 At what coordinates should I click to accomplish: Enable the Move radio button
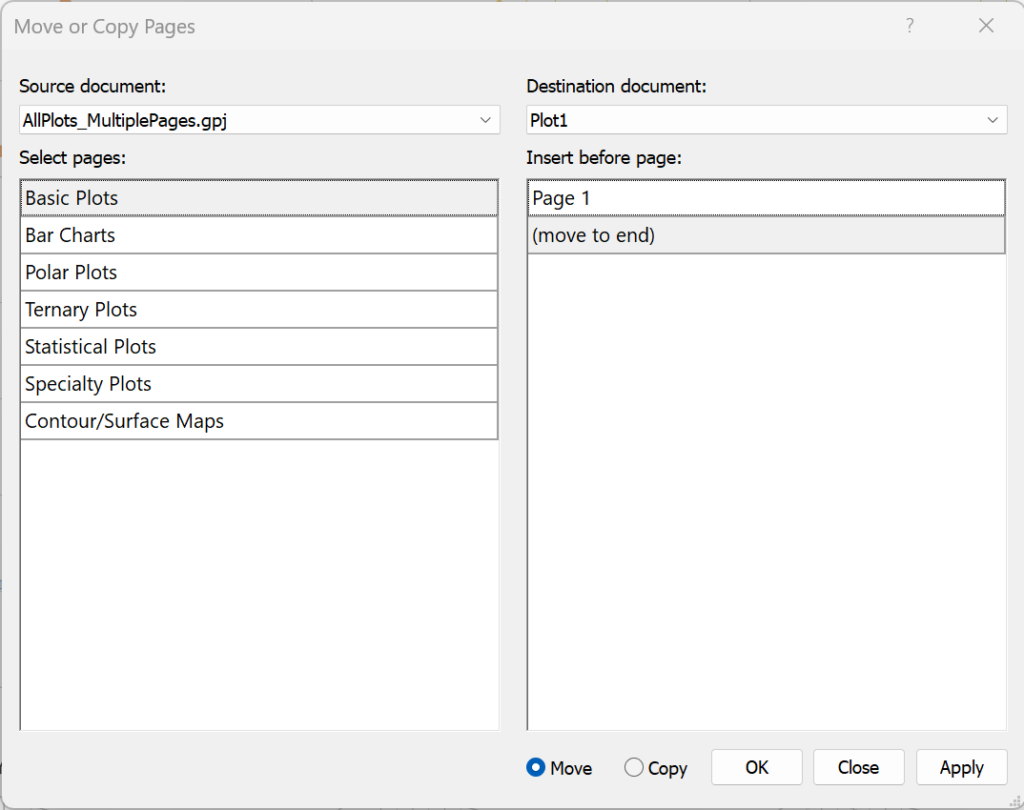tap(536, 768)
